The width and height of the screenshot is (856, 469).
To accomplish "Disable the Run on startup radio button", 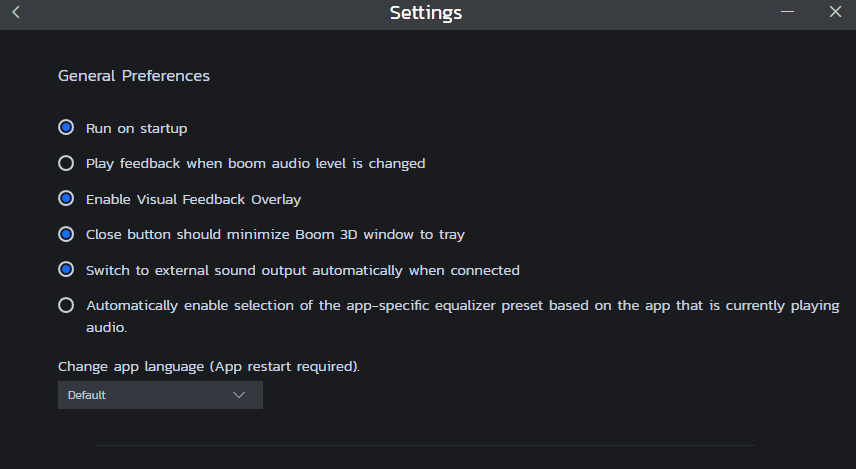I will [x=66, y=128].
